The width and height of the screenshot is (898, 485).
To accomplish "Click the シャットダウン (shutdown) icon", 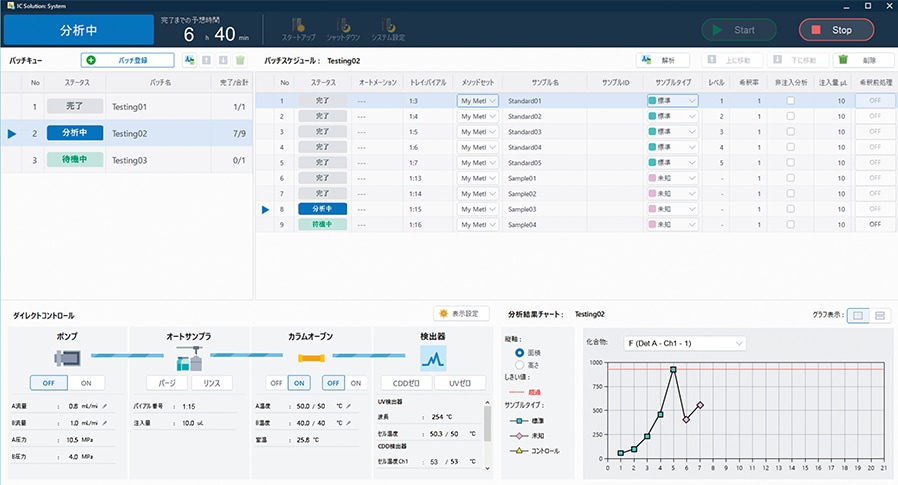I will 345,24.
